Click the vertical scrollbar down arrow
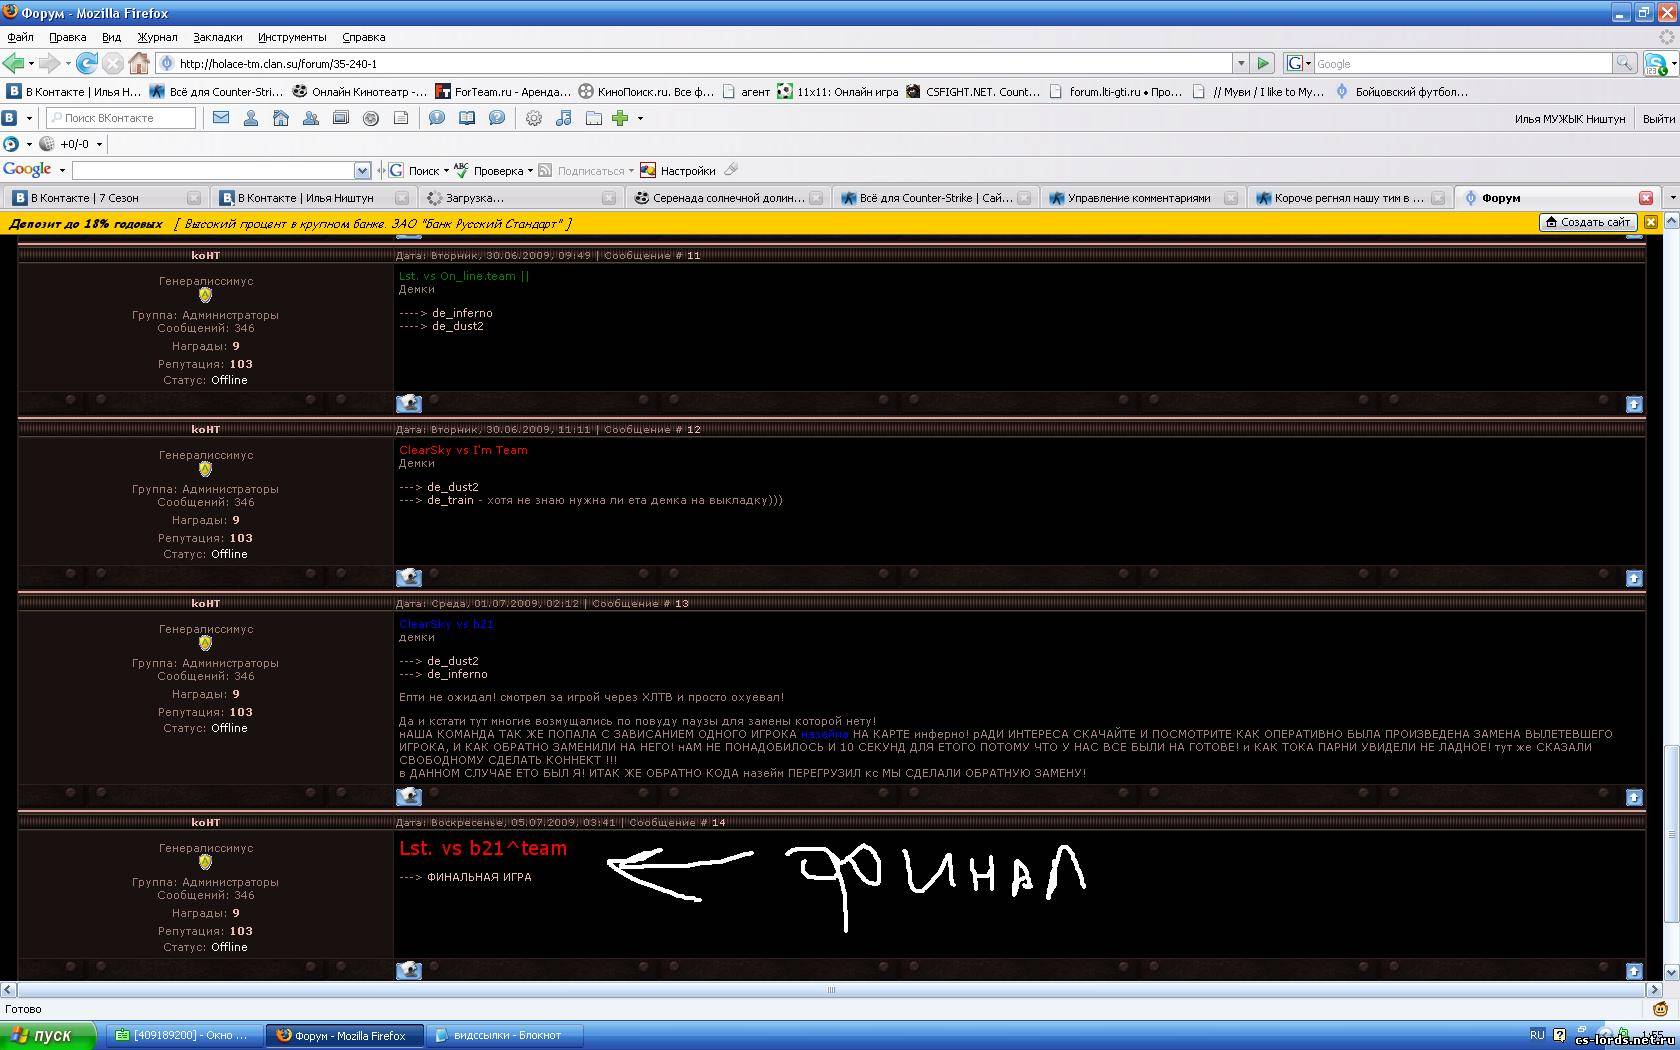The image size is (1680, 1050). point(1671,972)
